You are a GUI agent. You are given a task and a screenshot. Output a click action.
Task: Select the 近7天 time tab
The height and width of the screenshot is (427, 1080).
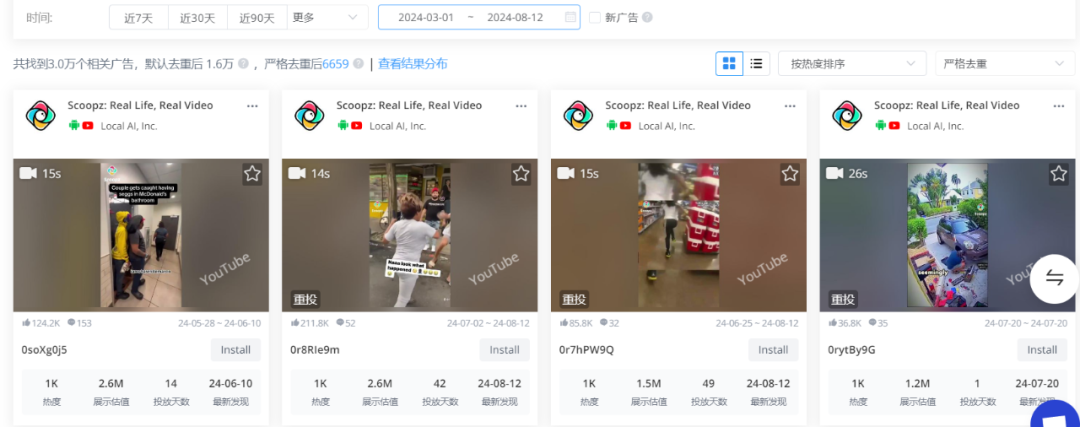139,18
